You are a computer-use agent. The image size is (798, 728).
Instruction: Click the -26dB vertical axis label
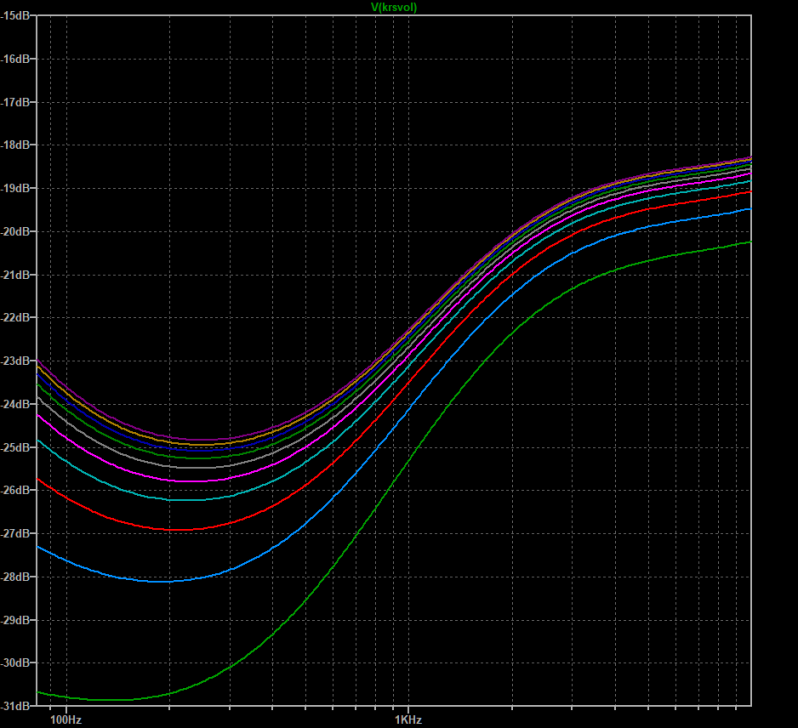click(x=20, y=490)
